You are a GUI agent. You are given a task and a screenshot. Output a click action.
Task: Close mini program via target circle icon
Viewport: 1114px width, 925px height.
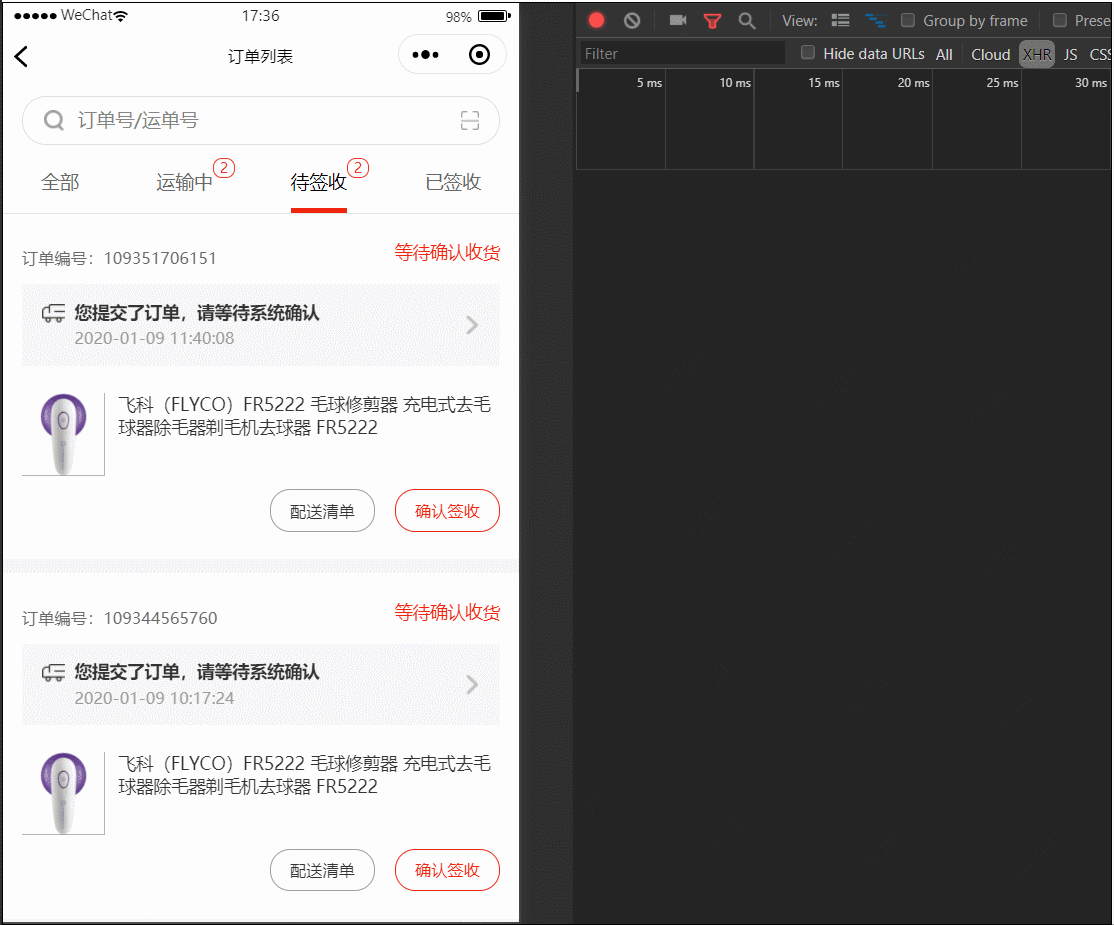[480, 55]
